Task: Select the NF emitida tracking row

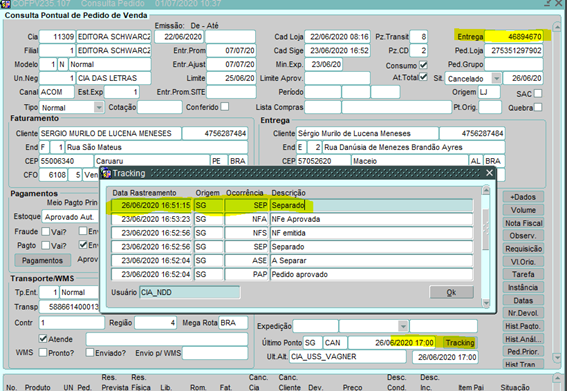Action: (x=292, y=233)
